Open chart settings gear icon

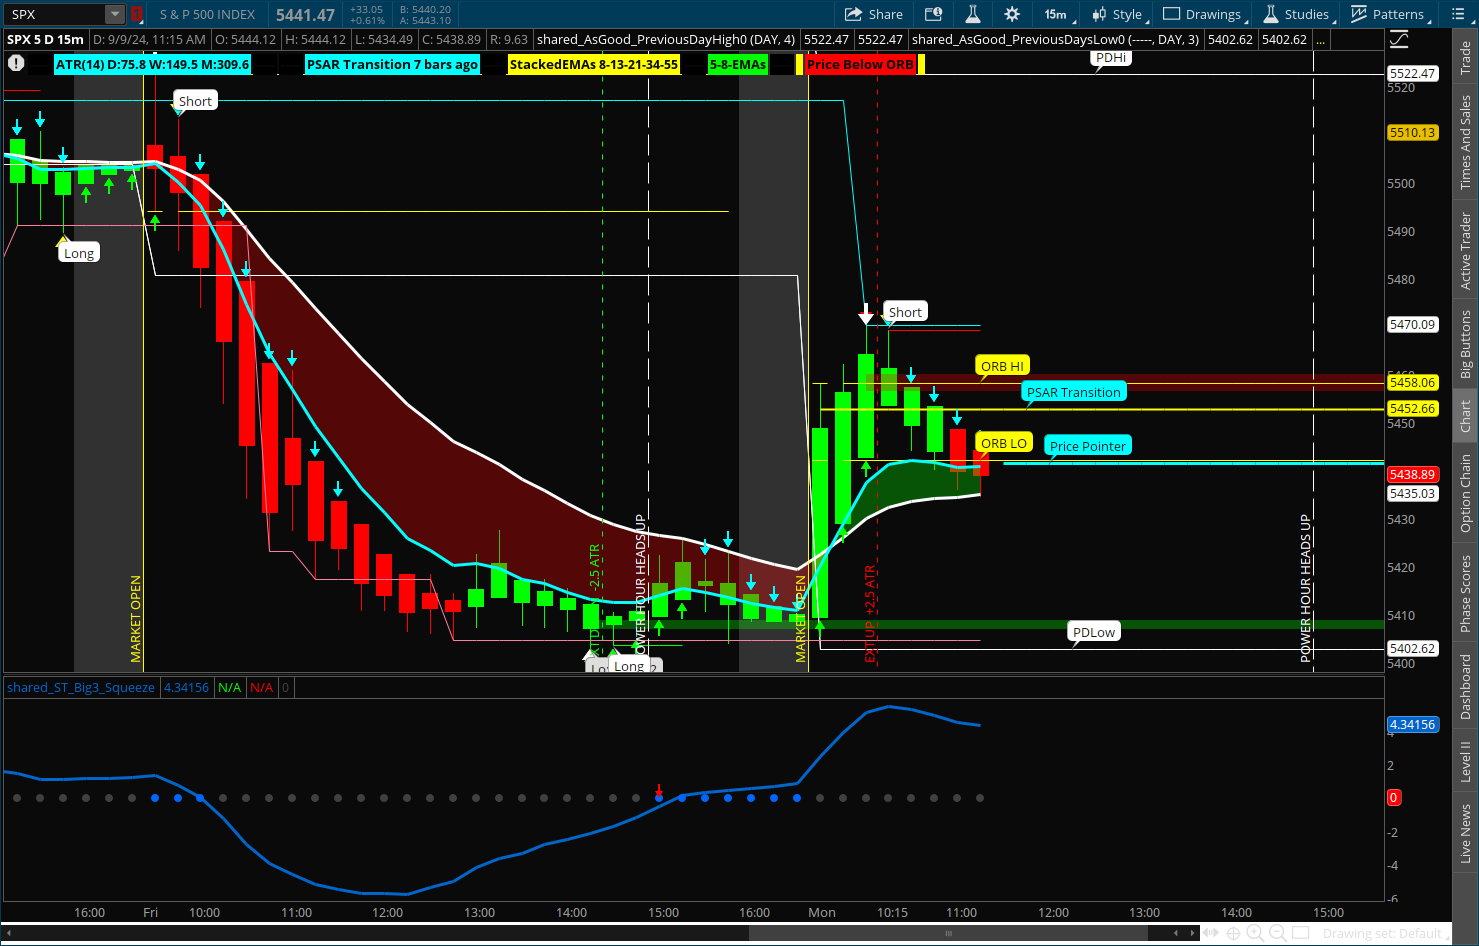tap(1012, 14)
